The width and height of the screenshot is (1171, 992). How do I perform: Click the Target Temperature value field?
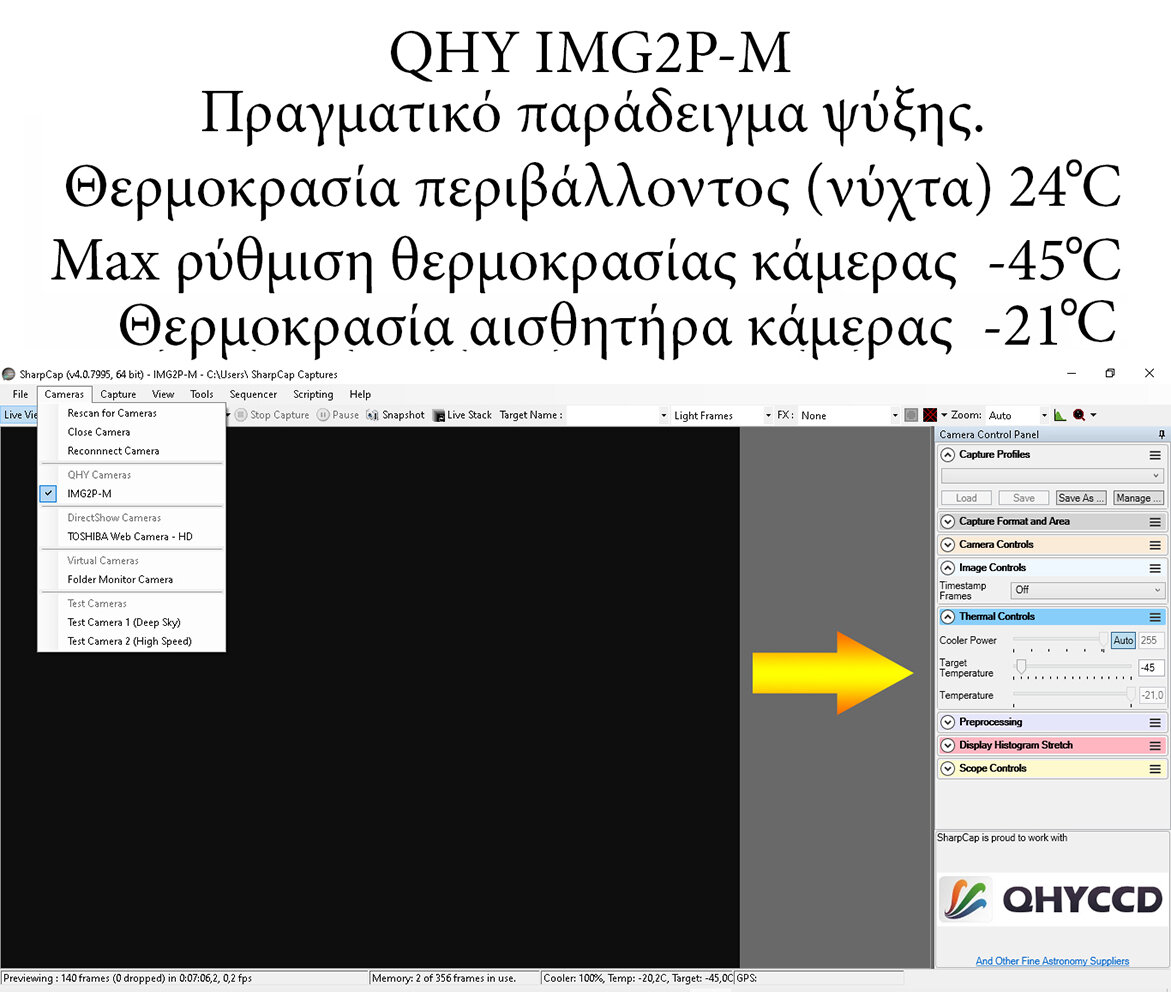(1150, 667)
